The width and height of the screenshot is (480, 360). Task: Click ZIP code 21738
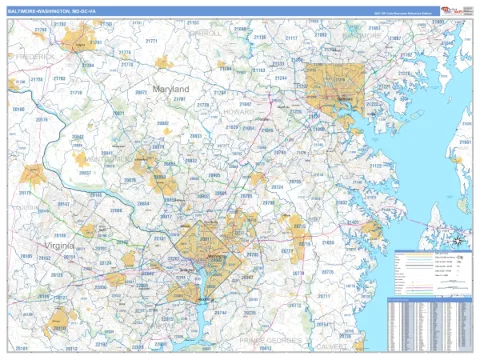pos(203,105)
